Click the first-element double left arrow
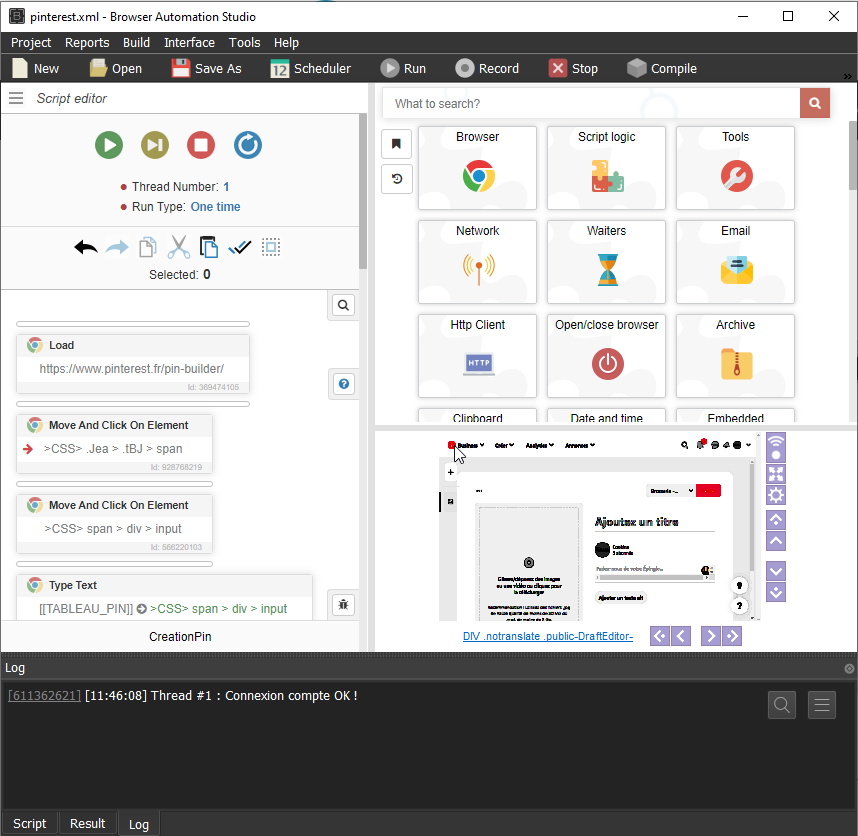858x836 pixels. coord(660,636)
